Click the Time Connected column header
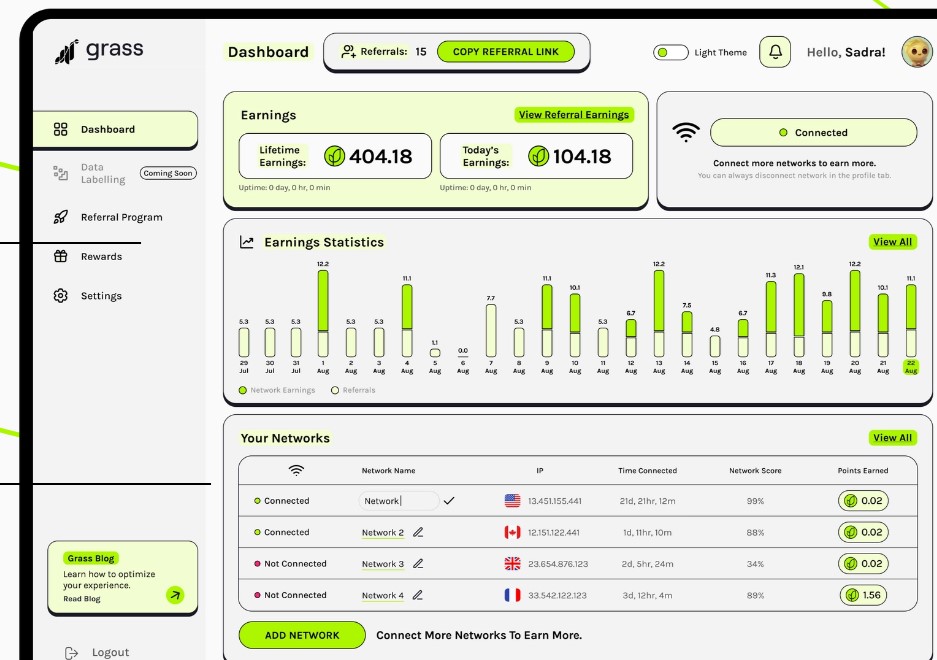Screen dimensions: 937x660 [647, 470]
